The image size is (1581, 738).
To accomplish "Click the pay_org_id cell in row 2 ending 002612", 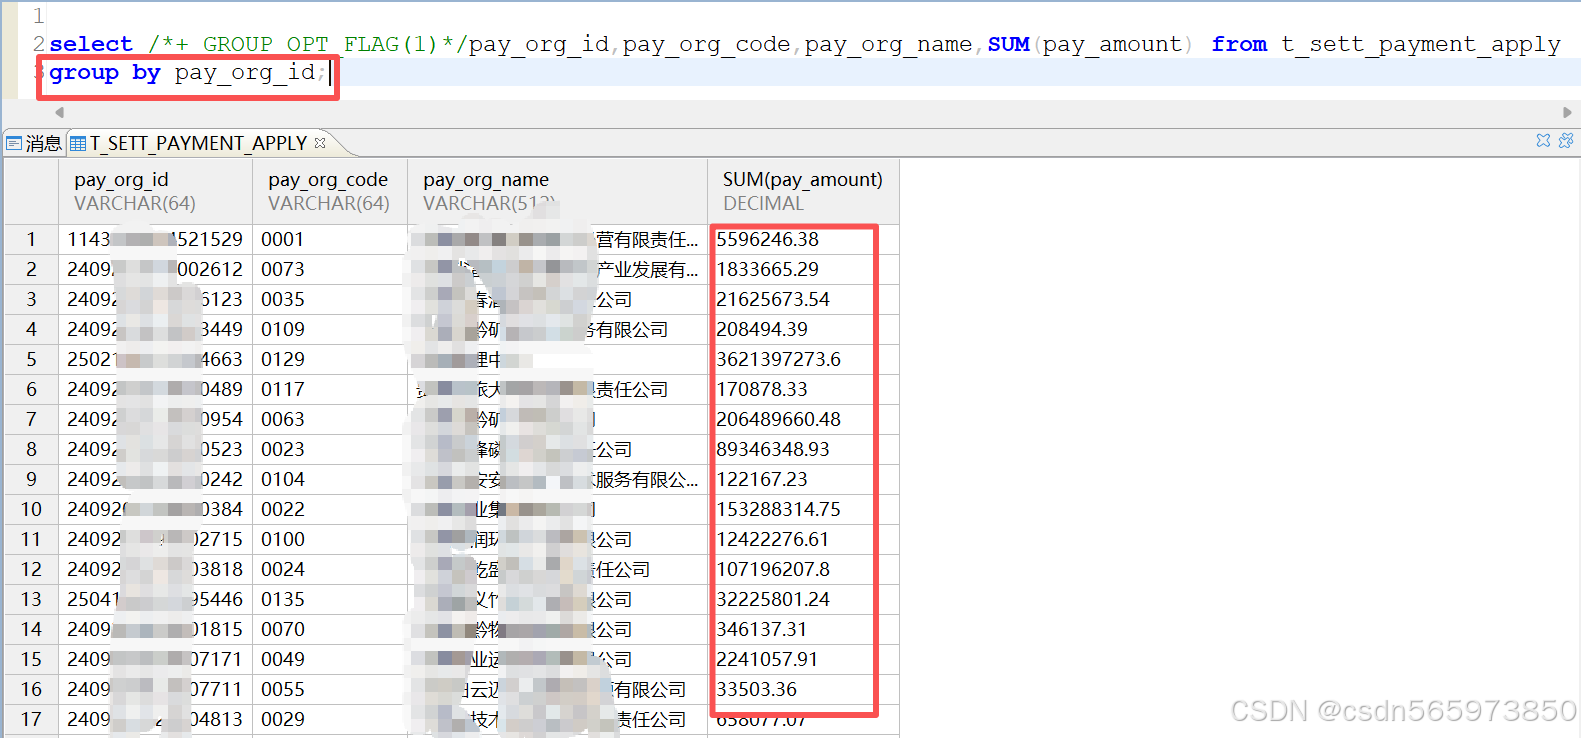I will 155,269.
